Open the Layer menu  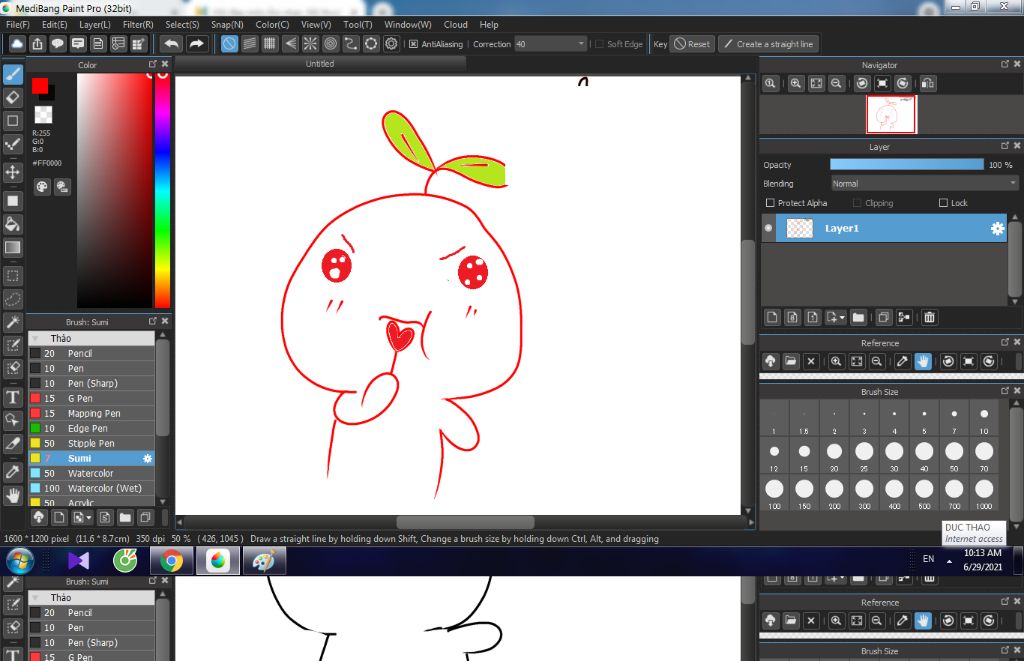click(x=95, y=25)
